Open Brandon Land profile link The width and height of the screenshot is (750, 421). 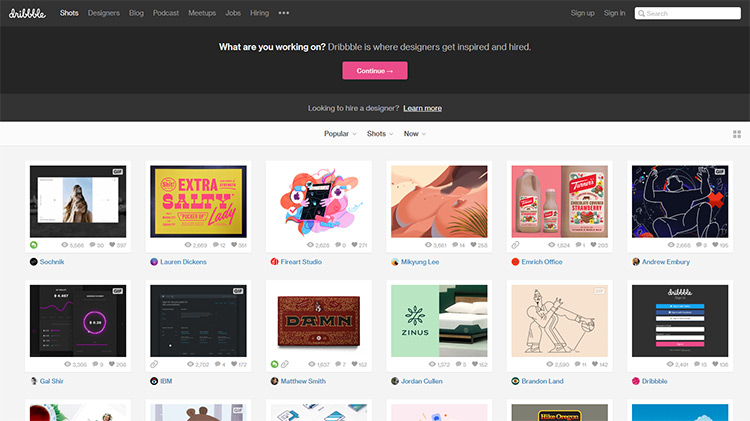pyautogui.click(x=542, y=381)
